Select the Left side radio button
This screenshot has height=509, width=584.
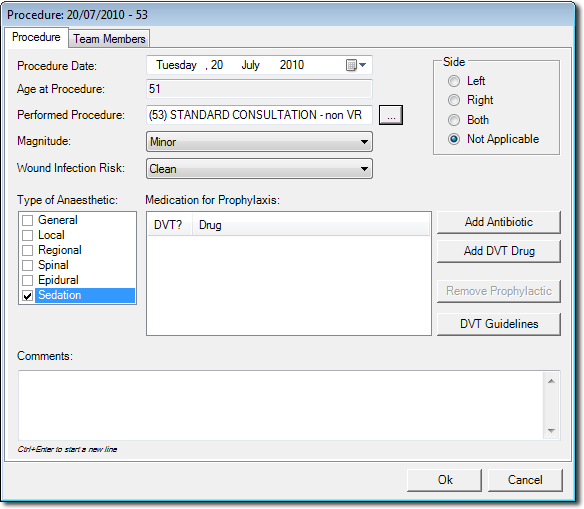[x=454, y=81]
